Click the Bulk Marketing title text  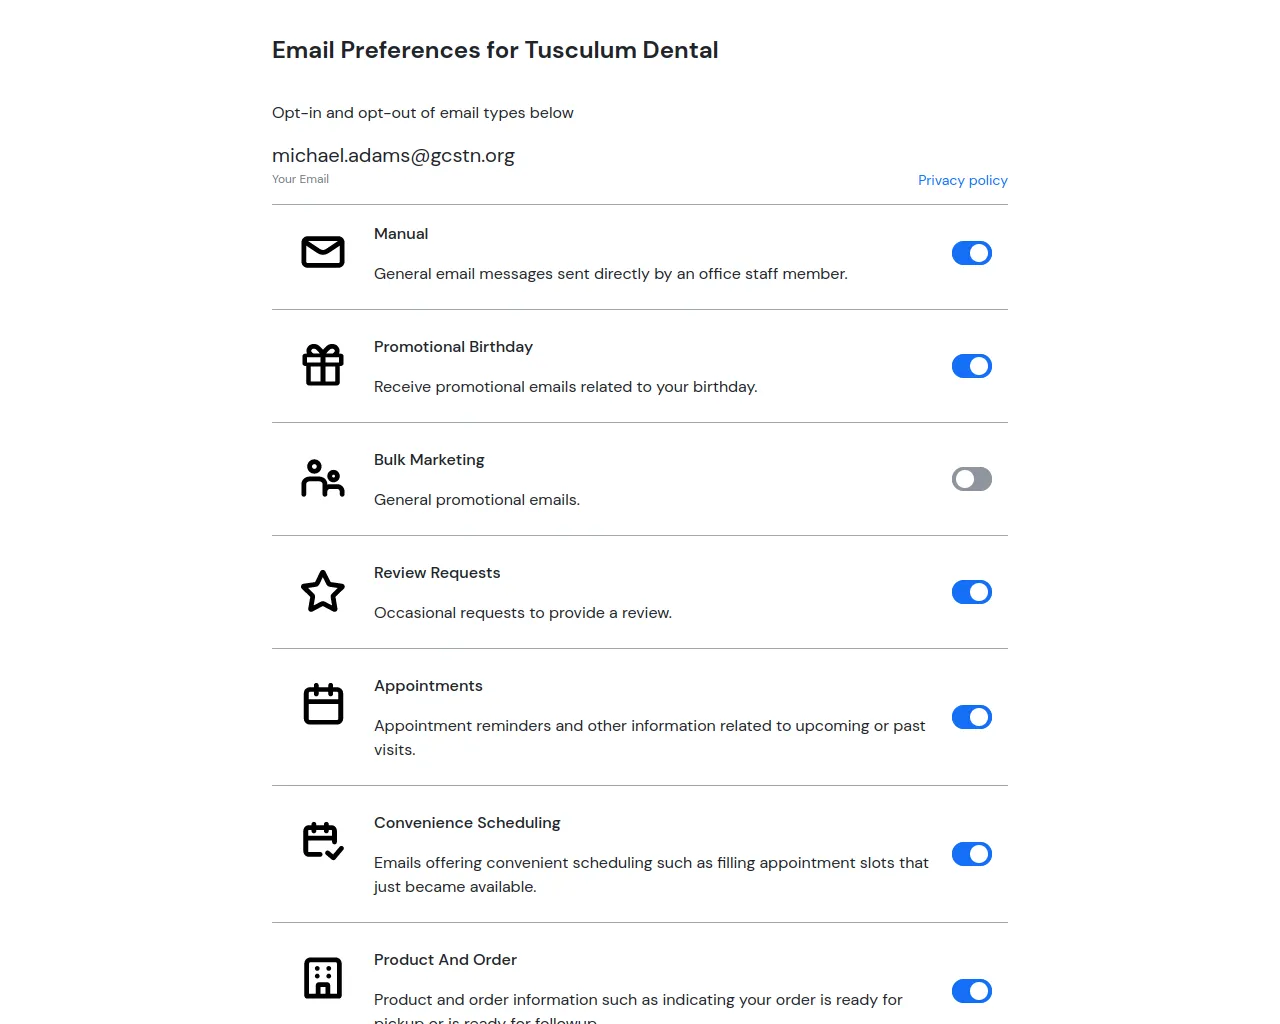429,460
